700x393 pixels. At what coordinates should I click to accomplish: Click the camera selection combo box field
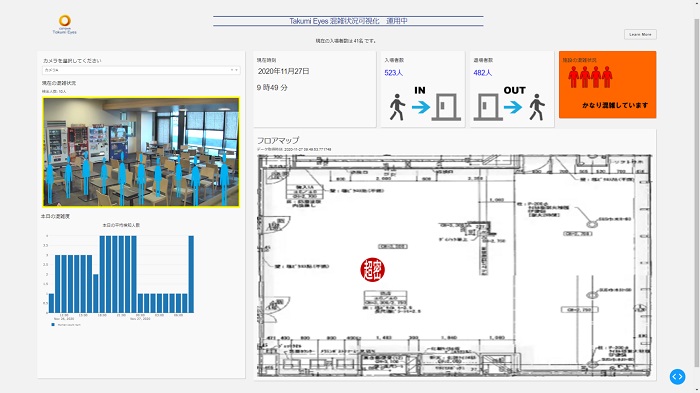coord(141,70)
